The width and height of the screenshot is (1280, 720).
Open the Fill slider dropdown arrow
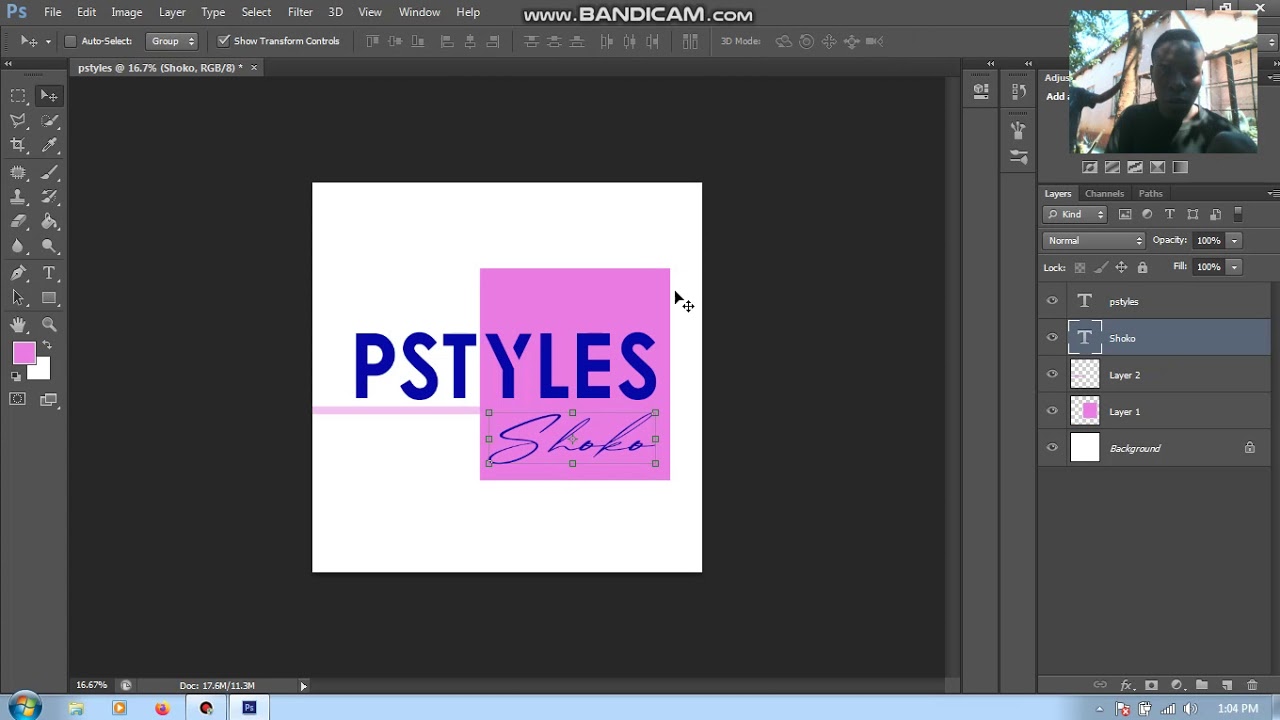pos(1234,267)
